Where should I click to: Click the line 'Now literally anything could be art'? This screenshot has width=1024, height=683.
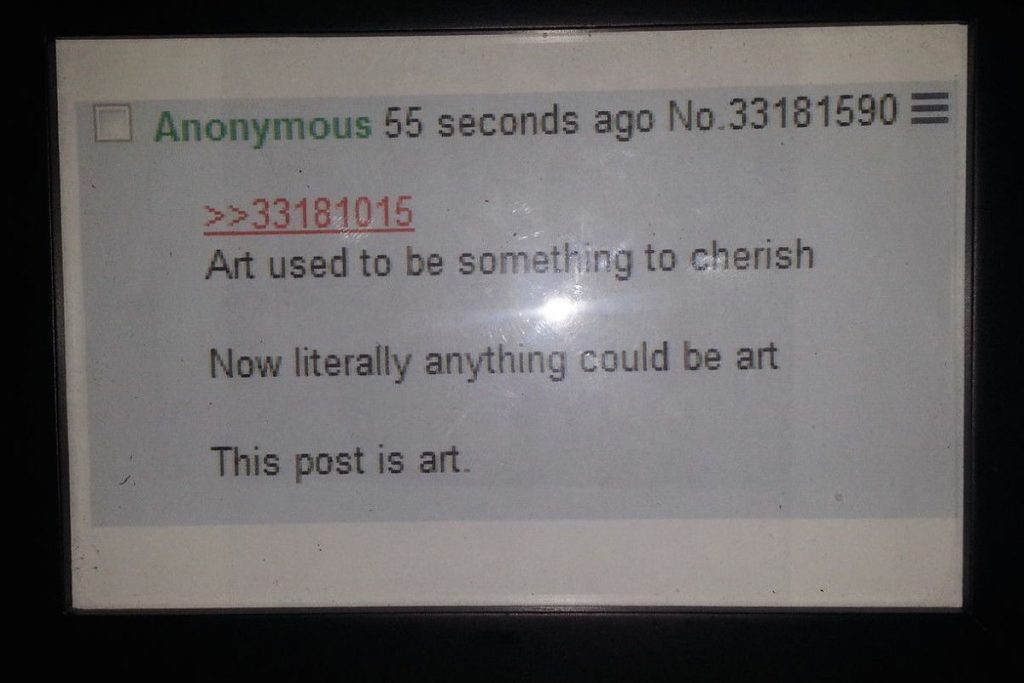pyautogui.click(x=494, y=361)
